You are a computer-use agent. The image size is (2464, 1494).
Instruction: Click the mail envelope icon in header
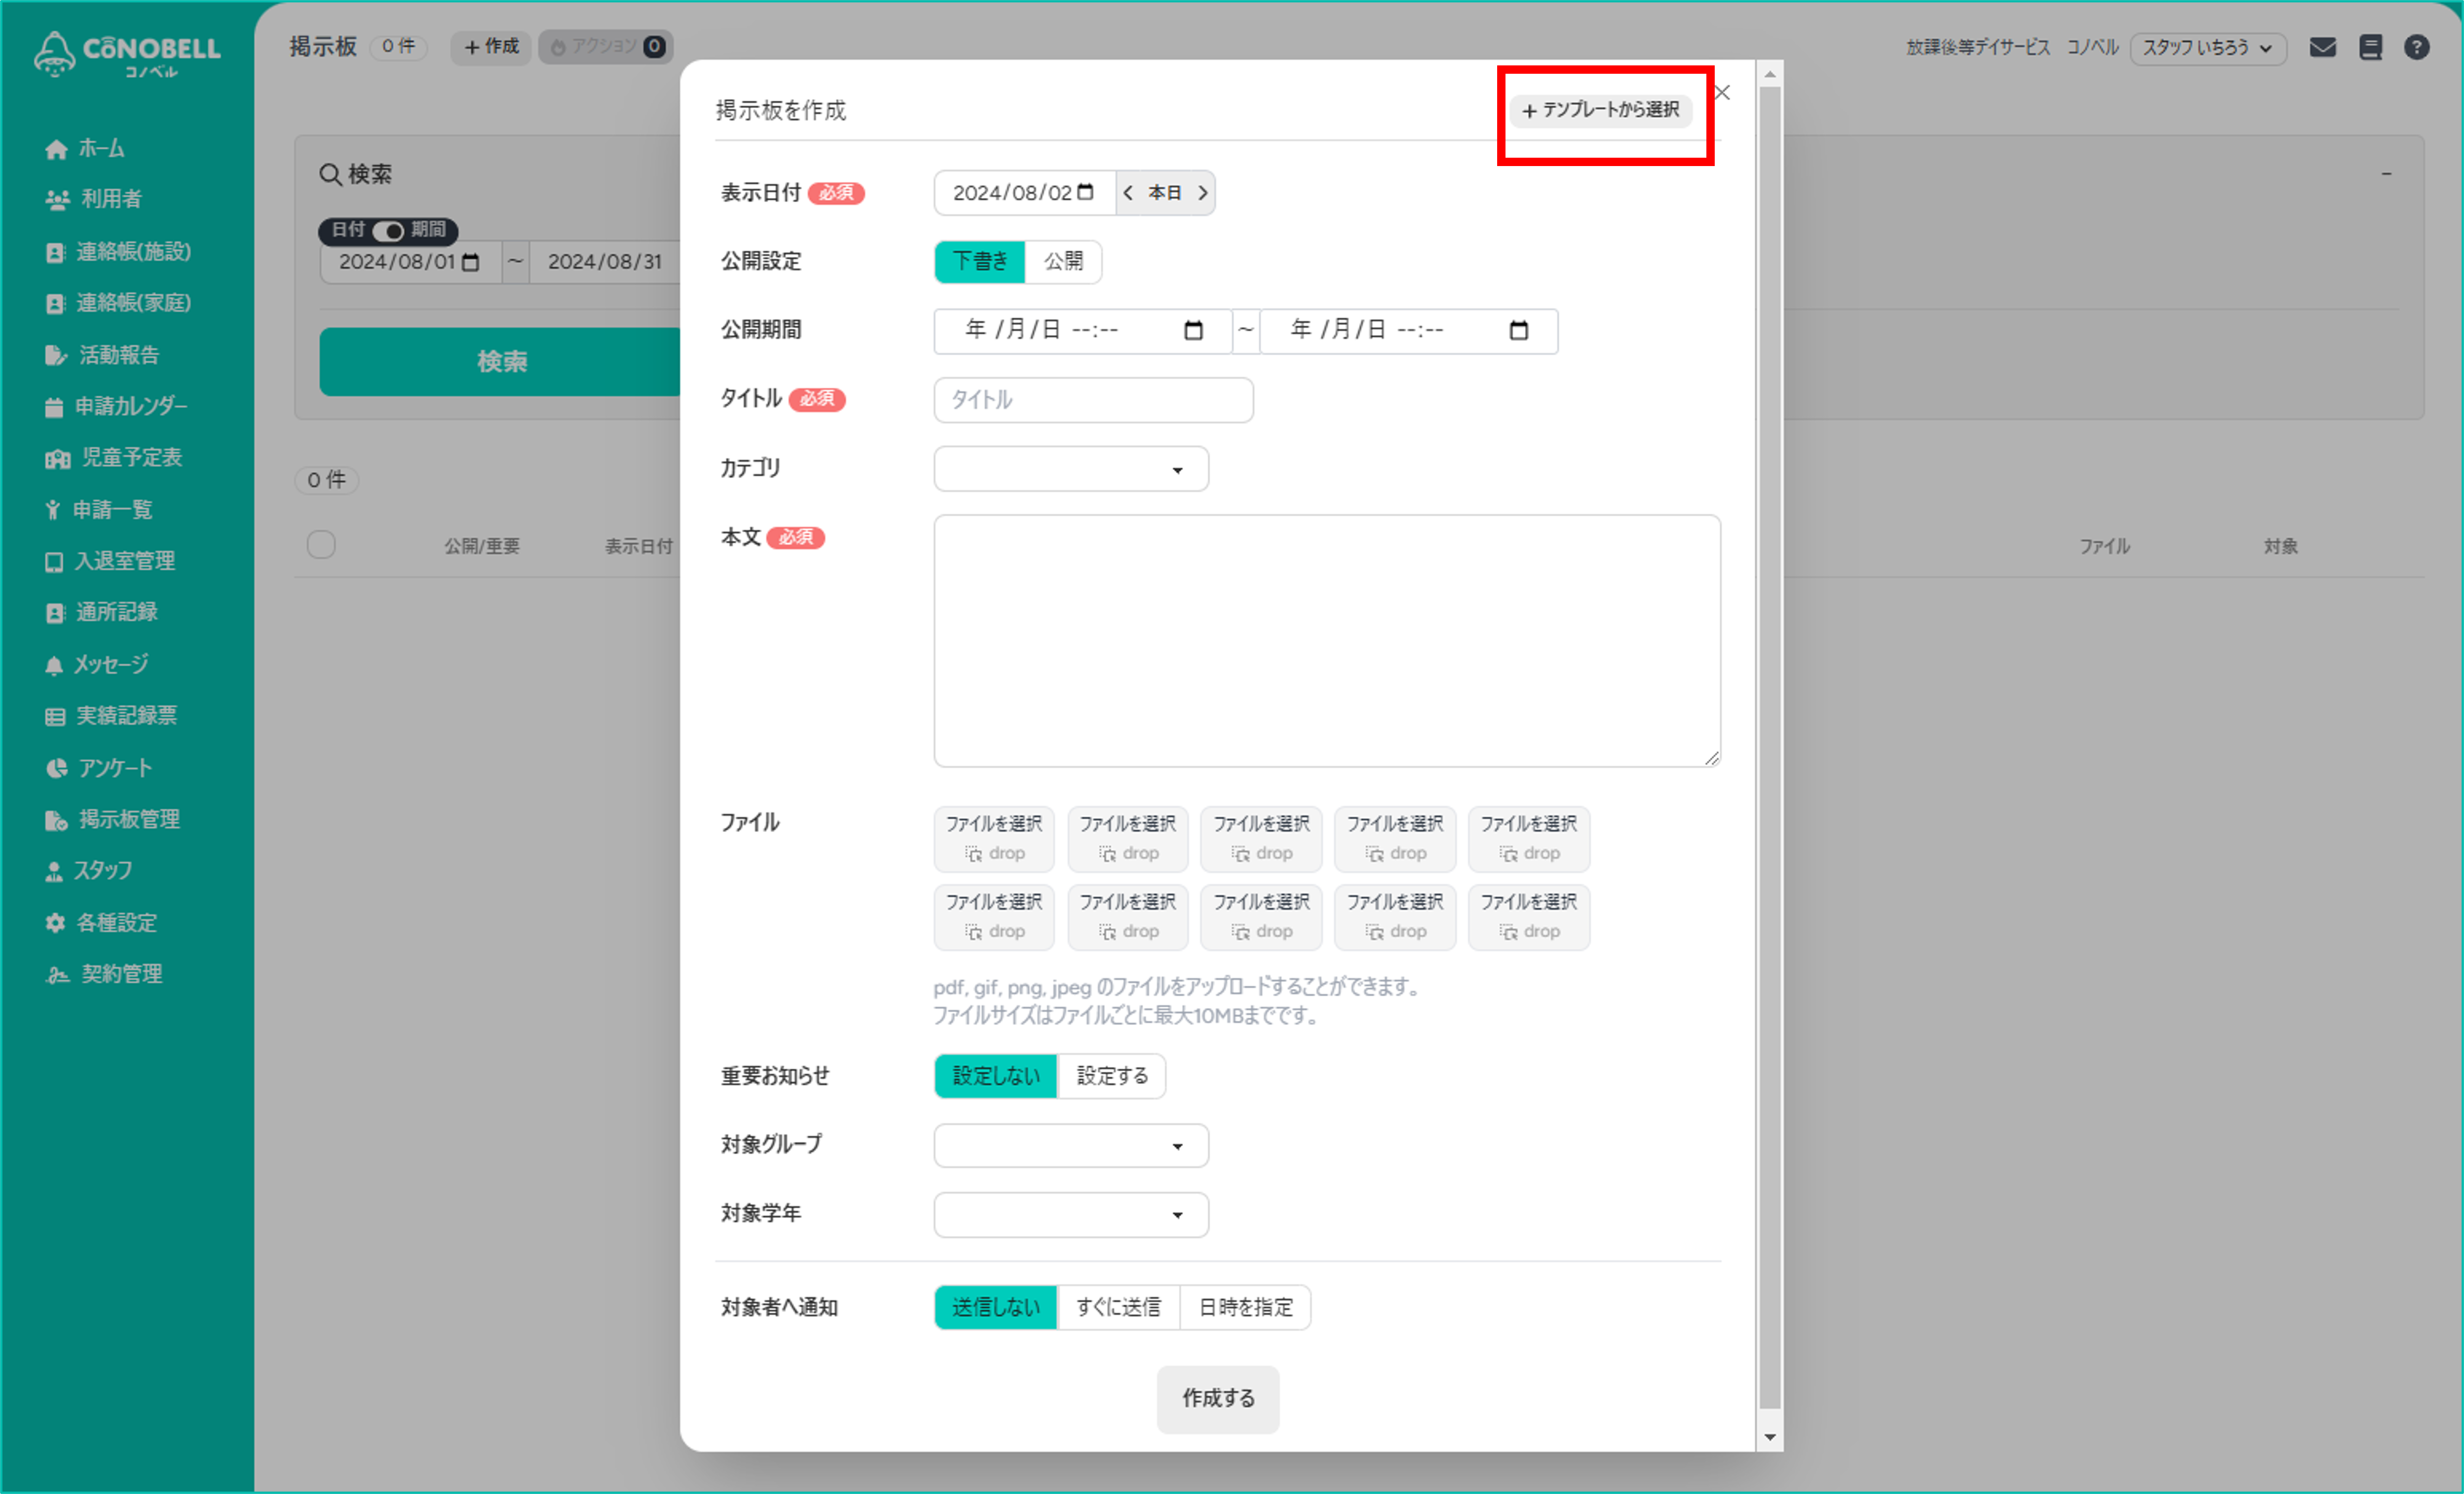[2322, 47]
